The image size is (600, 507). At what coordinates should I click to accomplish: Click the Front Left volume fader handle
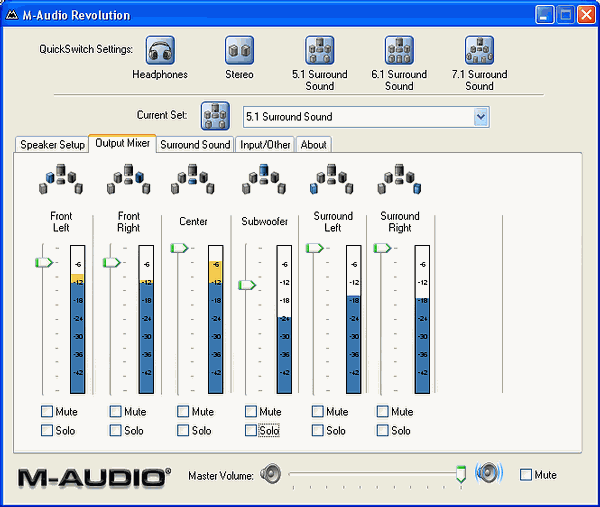[44, 262]
